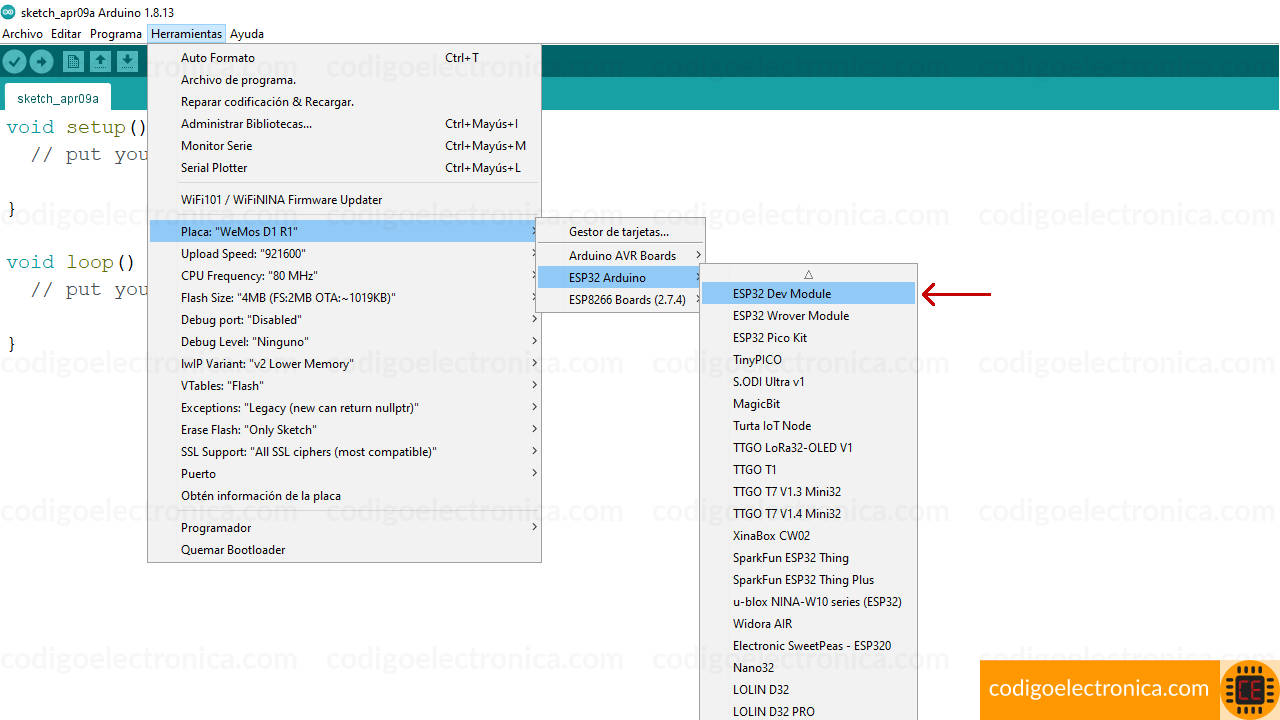Click the board list scroll-up triangle

tap(808, 274)
